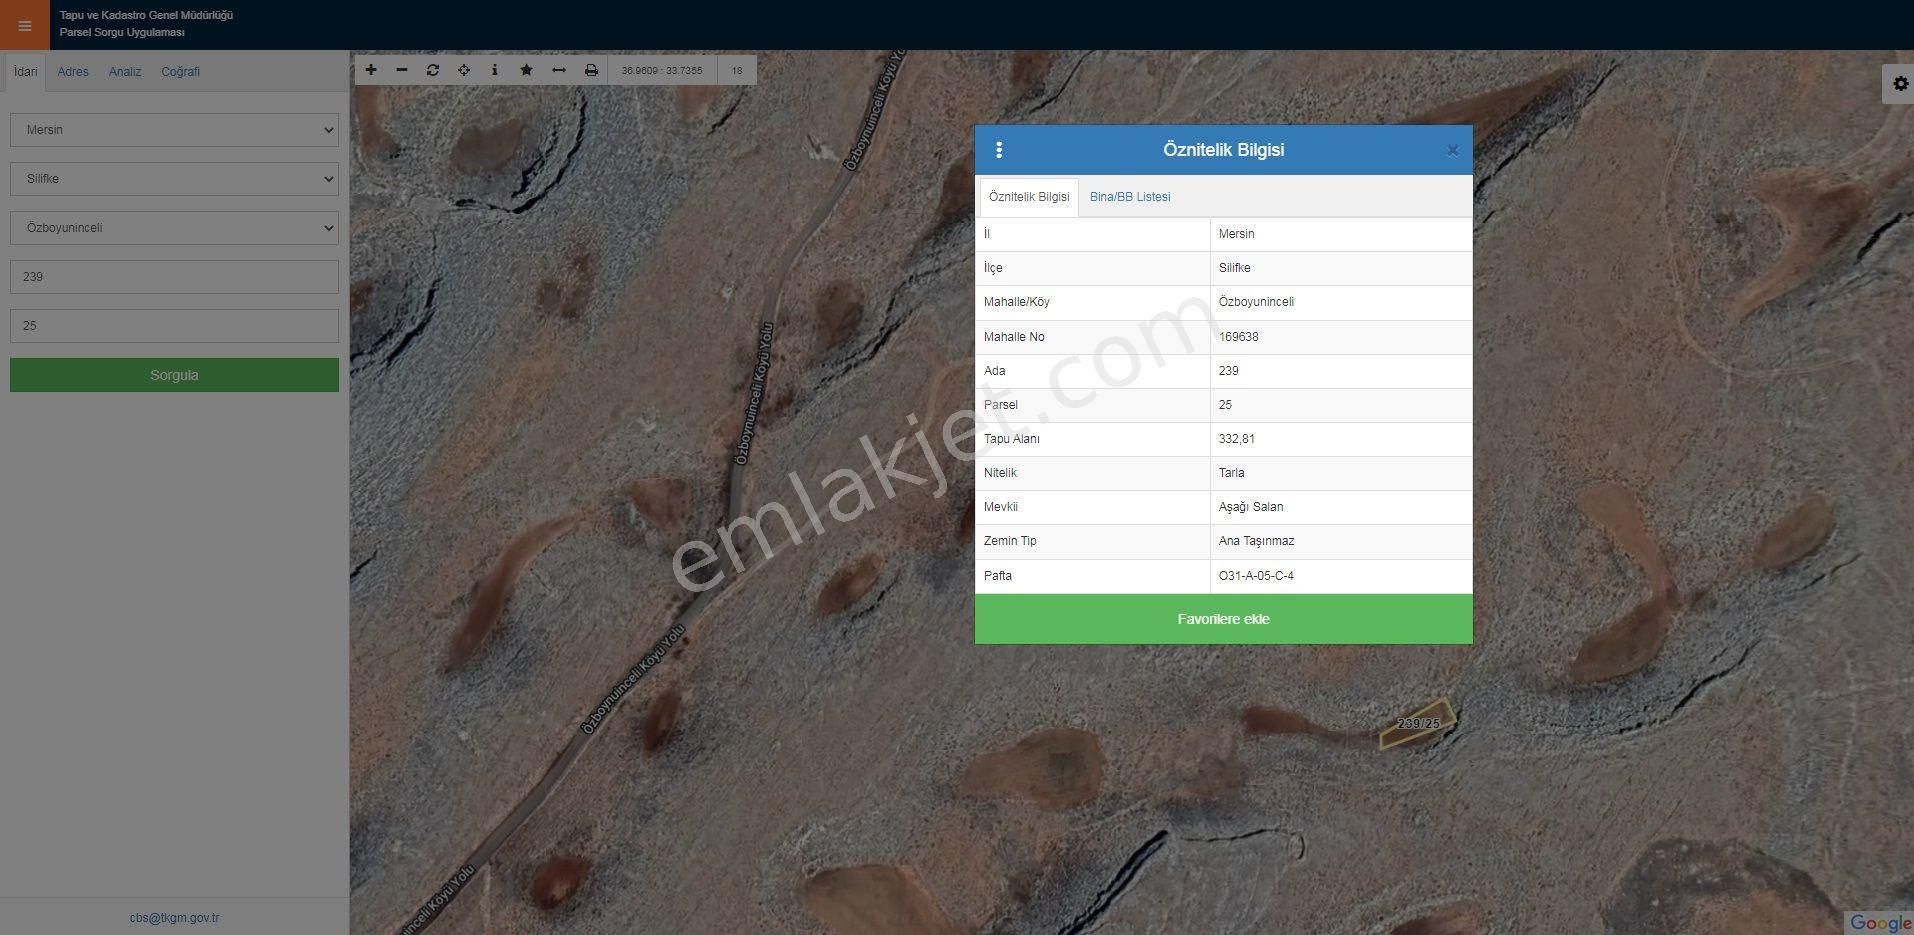
Task: Click the print map icon
Action: point(591,70)
